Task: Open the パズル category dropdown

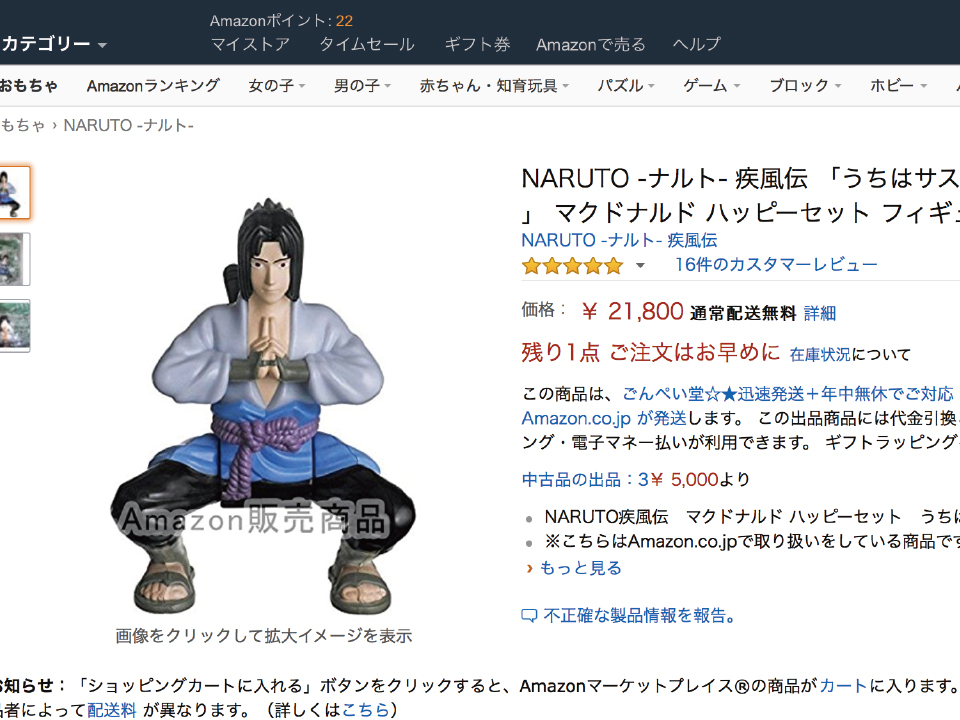Action: pyautogui.click(x=626, y=86)
